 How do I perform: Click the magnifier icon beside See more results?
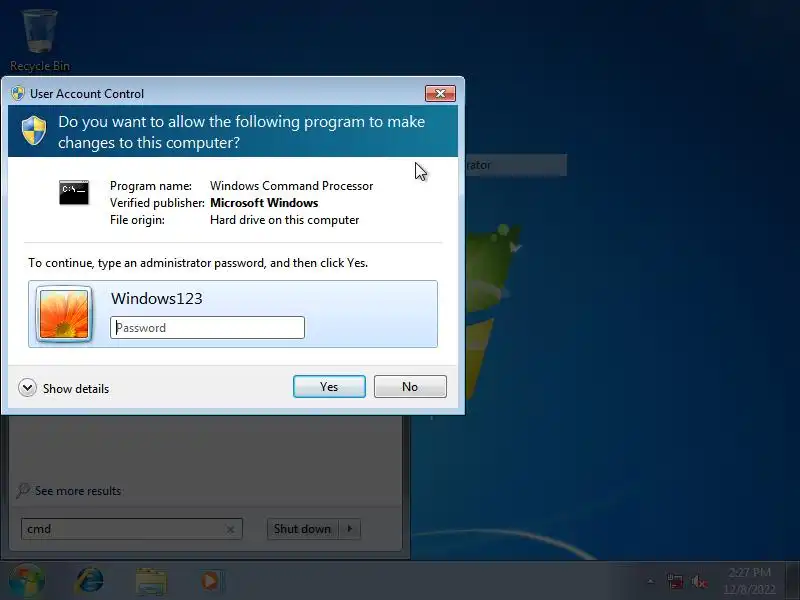(23, 491)
